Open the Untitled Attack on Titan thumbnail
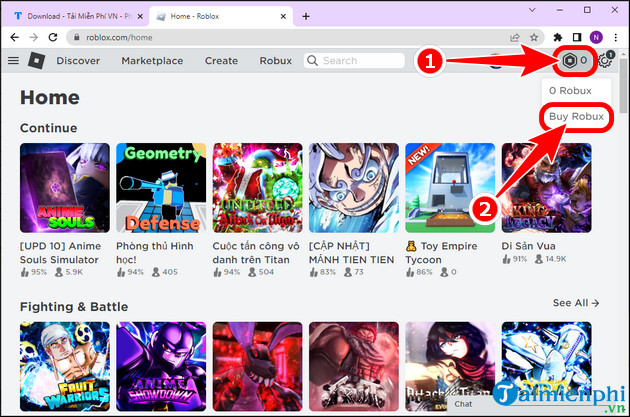630x417 pixels. [x=258, y=188]
